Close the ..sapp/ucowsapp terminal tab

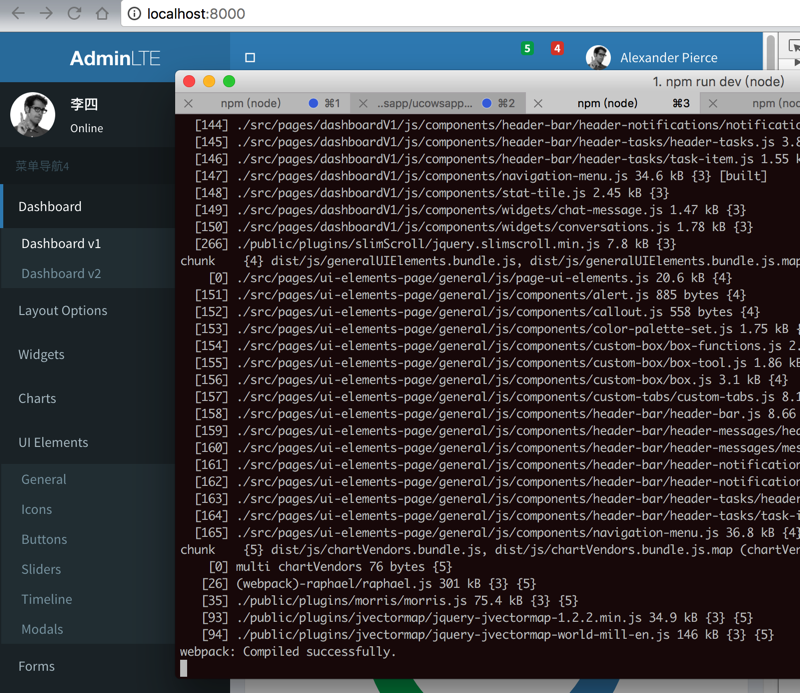363,104
